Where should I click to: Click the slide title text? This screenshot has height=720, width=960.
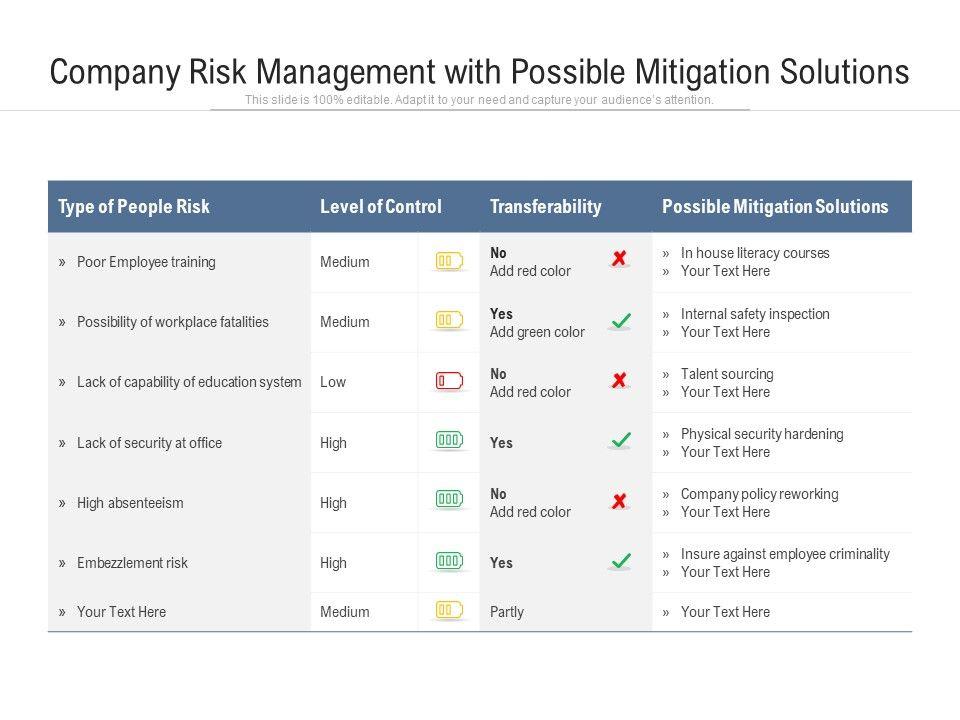480,72
